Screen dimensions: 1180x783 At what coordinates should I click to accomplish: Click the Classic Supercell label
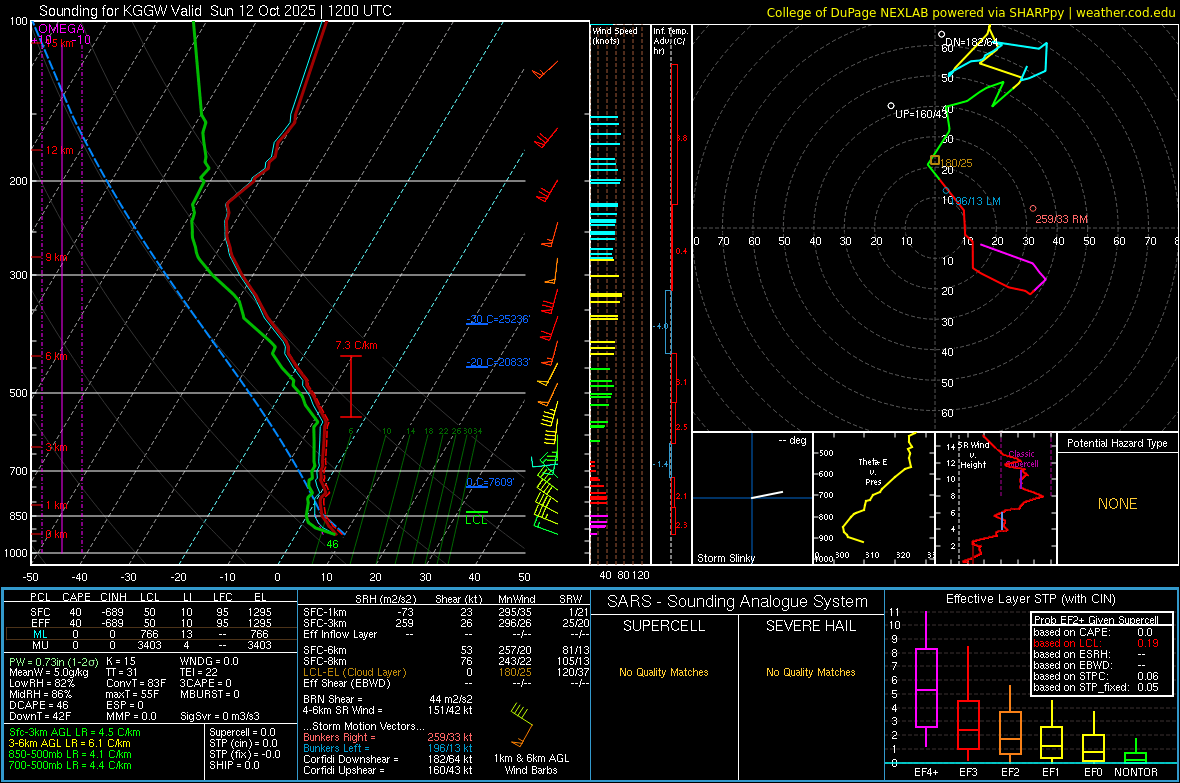pos(1022,459)
